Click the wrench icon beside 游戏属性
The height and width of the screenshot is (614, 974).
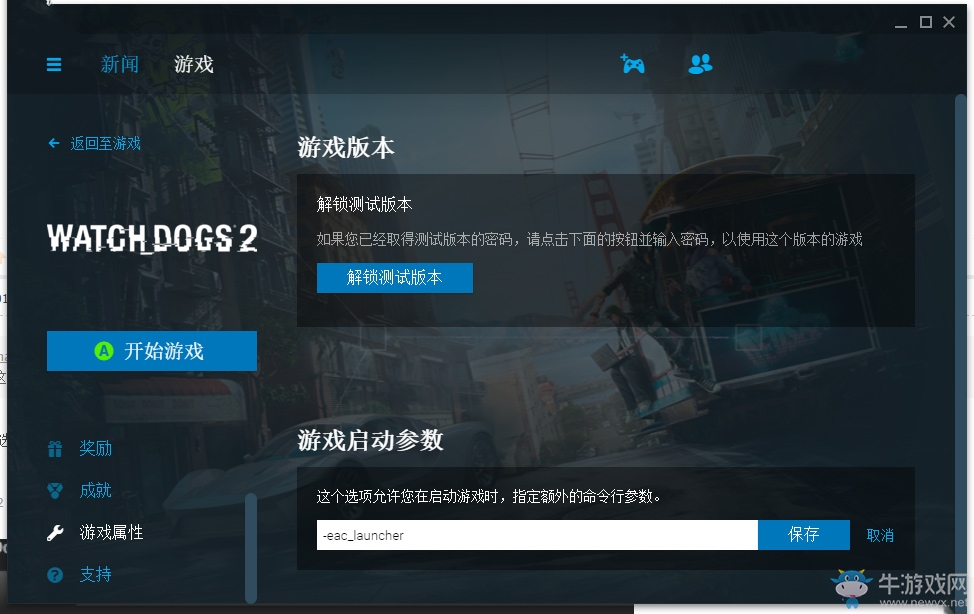click(x=55, y=533)
